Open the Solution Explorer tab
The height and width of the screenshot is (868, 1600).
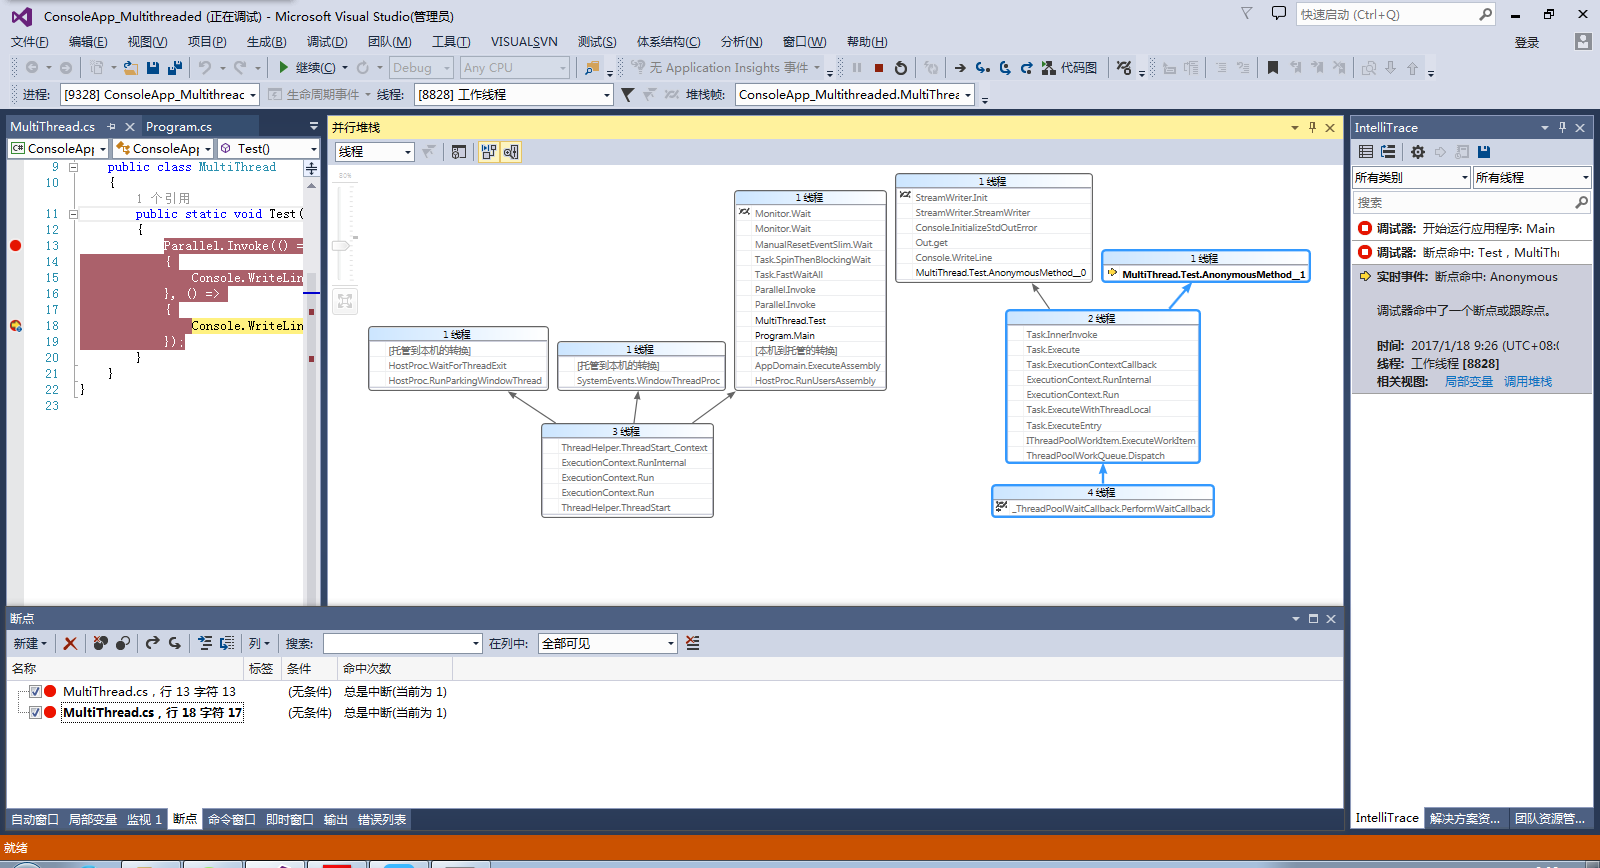(1465, 818)
